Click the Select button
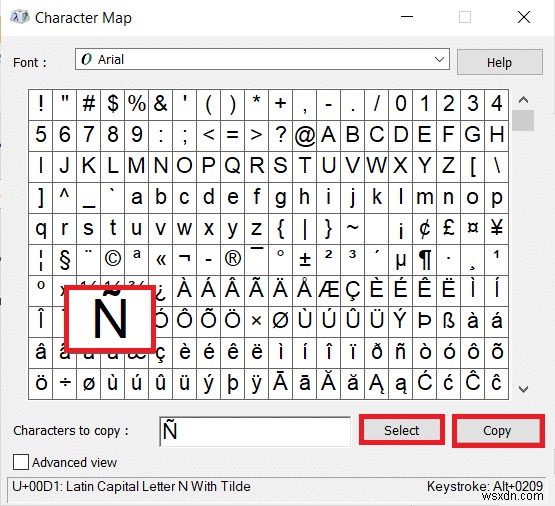555x506 pixels. tap(401, 430)
